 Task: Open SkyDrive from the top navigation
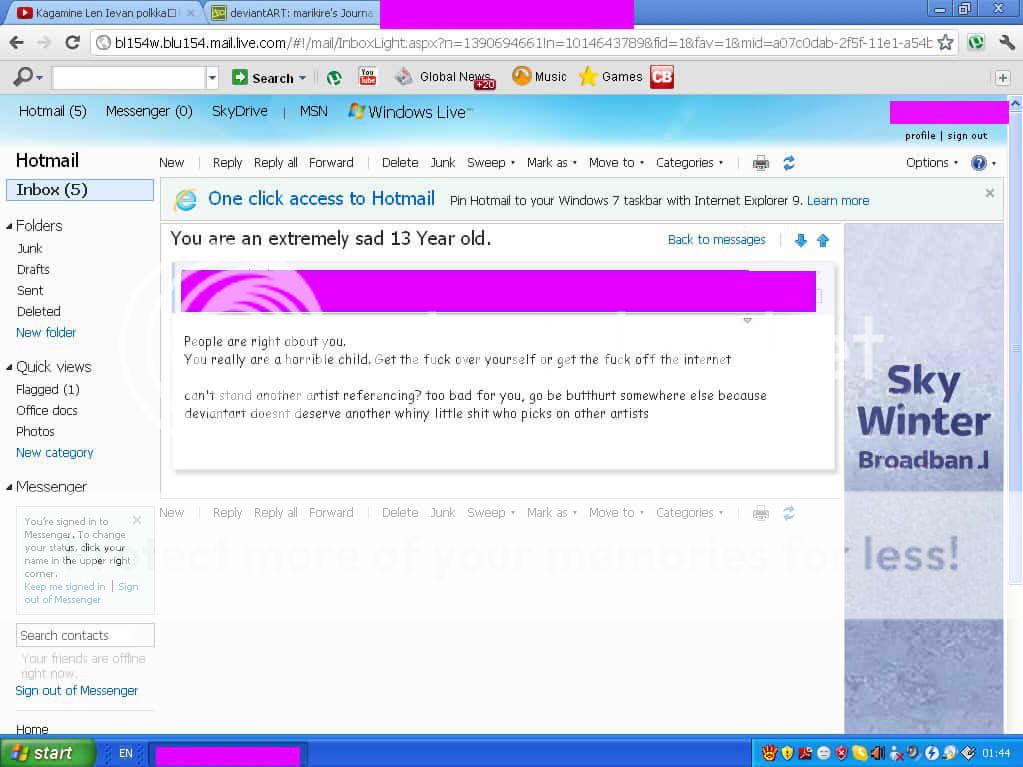(x=239, y=111)
